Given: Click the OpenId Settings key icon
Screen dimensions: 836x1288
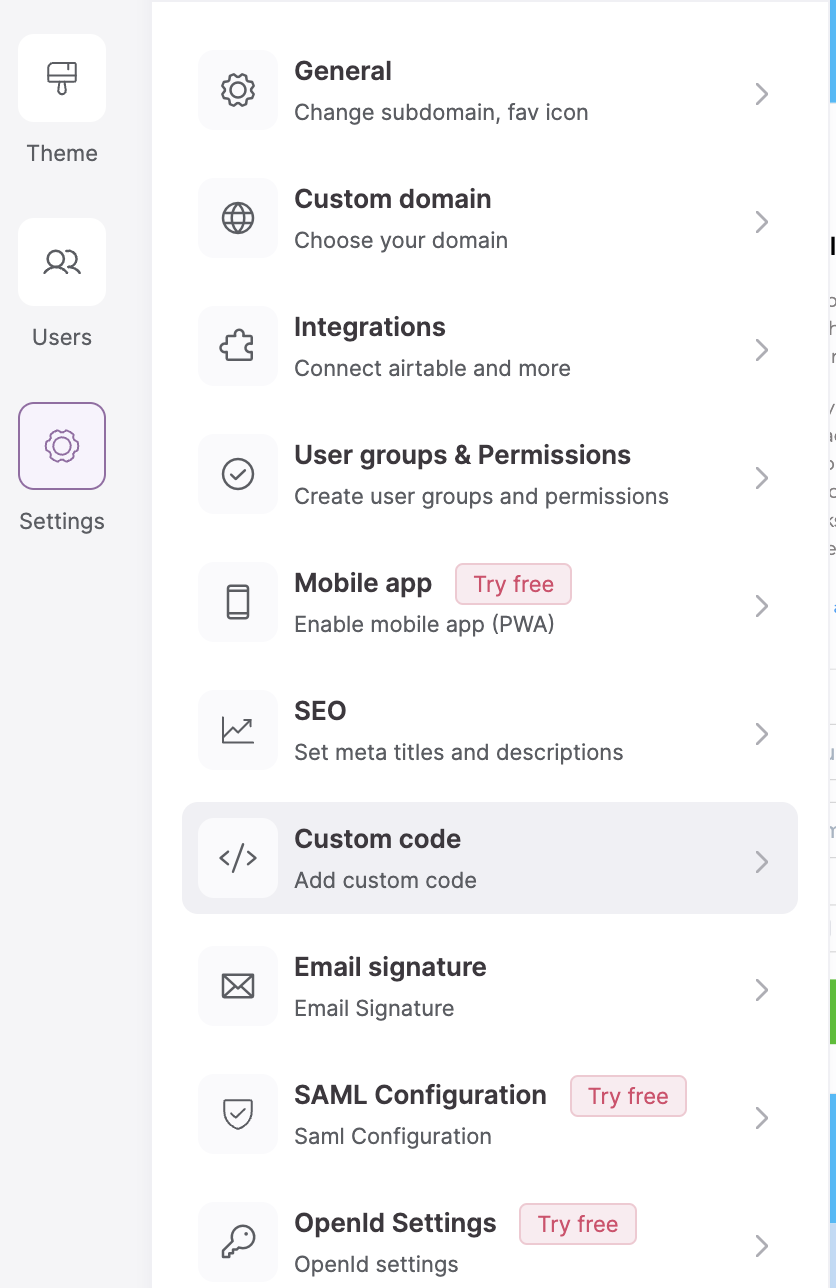Looking at the screenshot, I should (238, 1242).
